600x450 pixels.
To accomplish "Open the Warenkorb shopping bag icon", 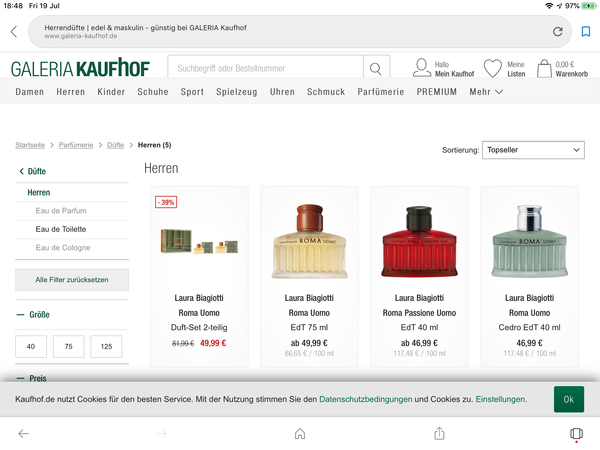I will click(x=544, y=68).
